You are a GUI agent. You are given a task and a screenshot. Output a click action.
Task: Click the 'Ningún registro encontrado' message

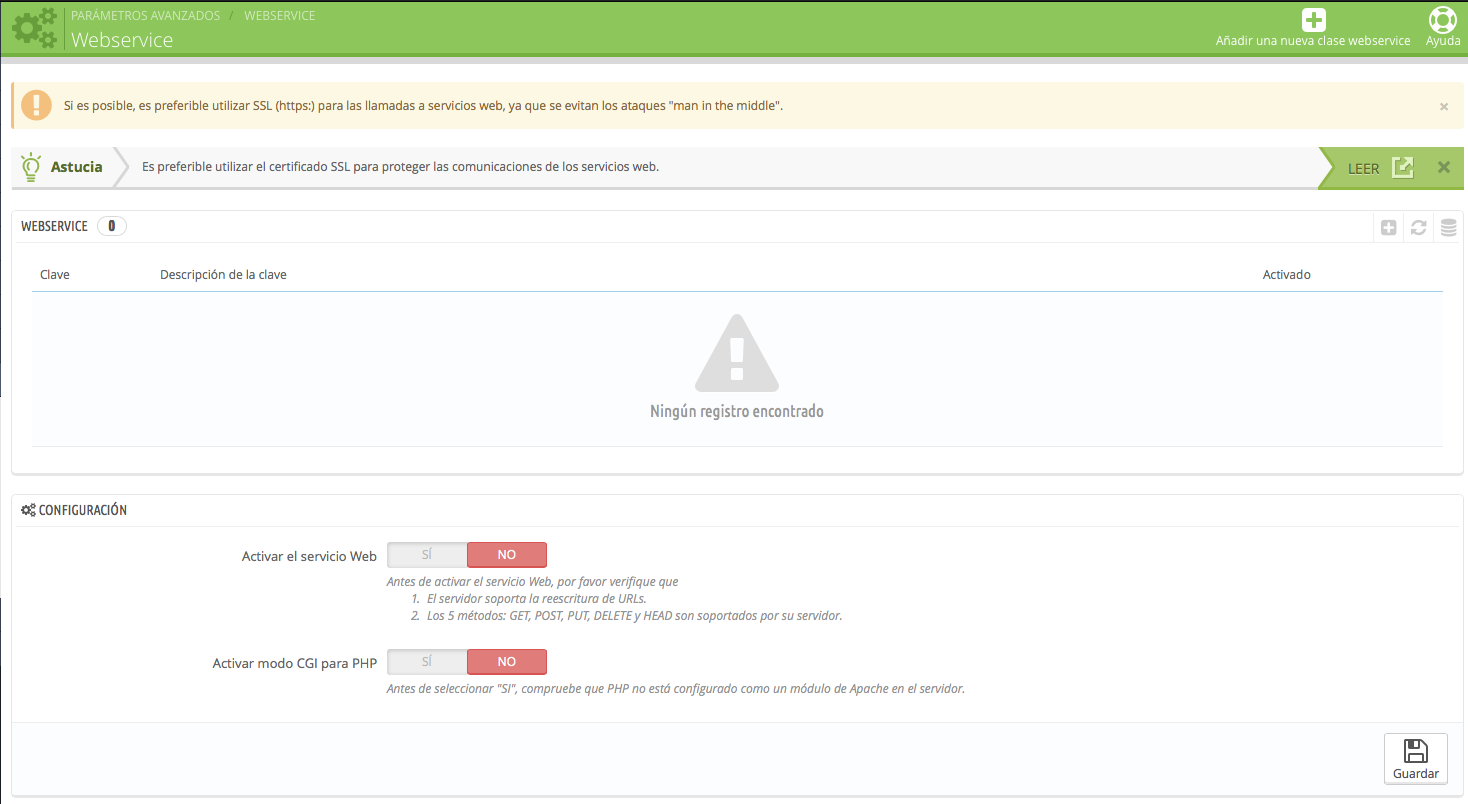click(737, 411)
